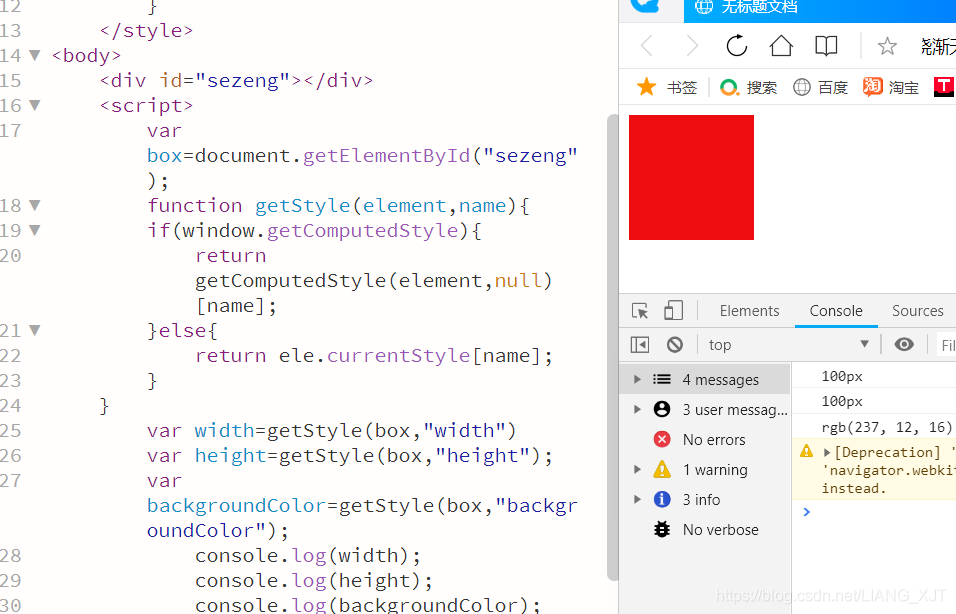Screen dimensions: 956x614
Task: Collapse the body tag at line 14
Action: 35,55
